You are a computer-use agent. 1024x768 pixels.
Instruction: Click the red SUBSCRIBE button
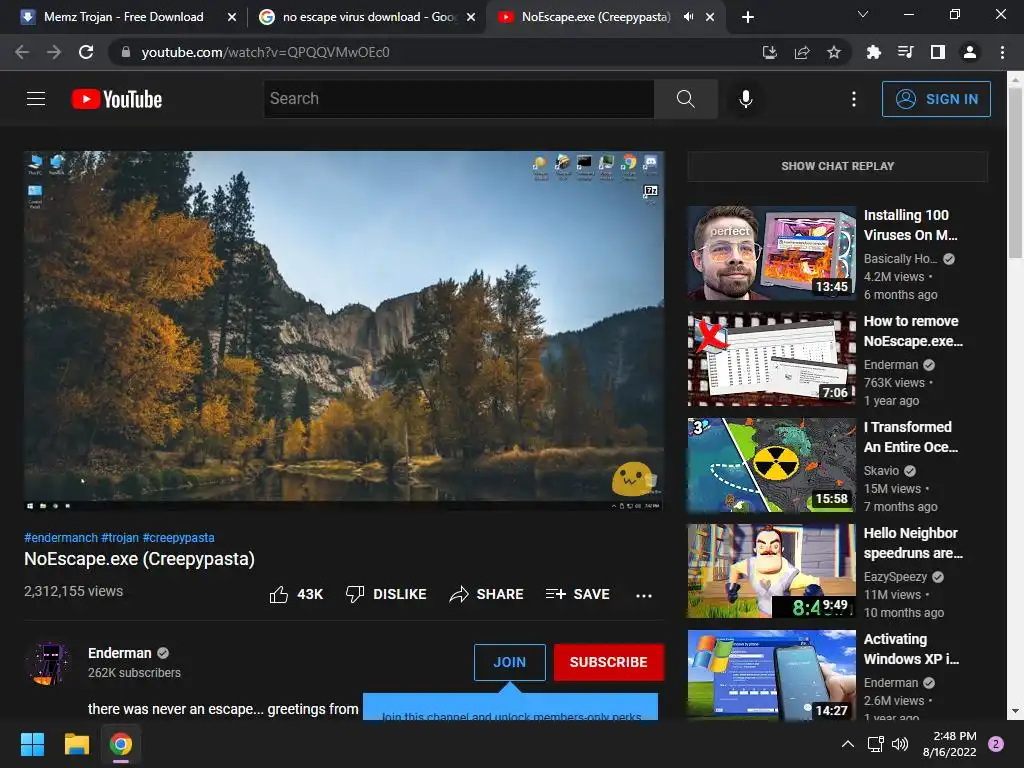pos(609,662)
